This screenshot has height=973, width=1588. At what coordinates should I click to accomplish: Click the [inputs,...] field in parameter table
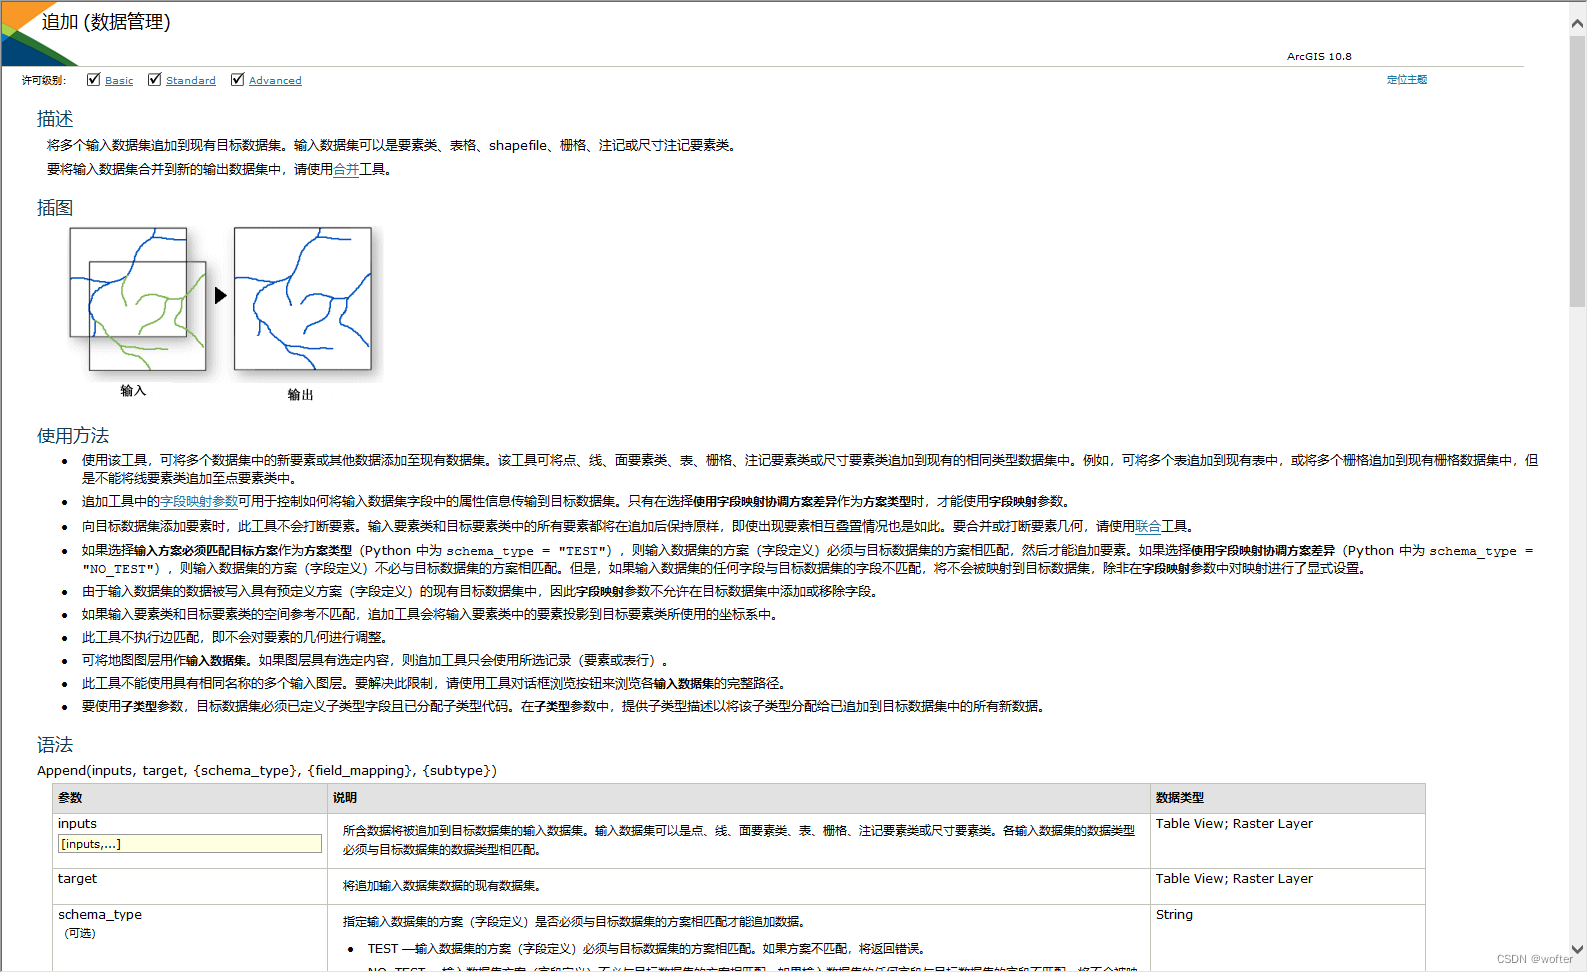click(x=190, y=844)
